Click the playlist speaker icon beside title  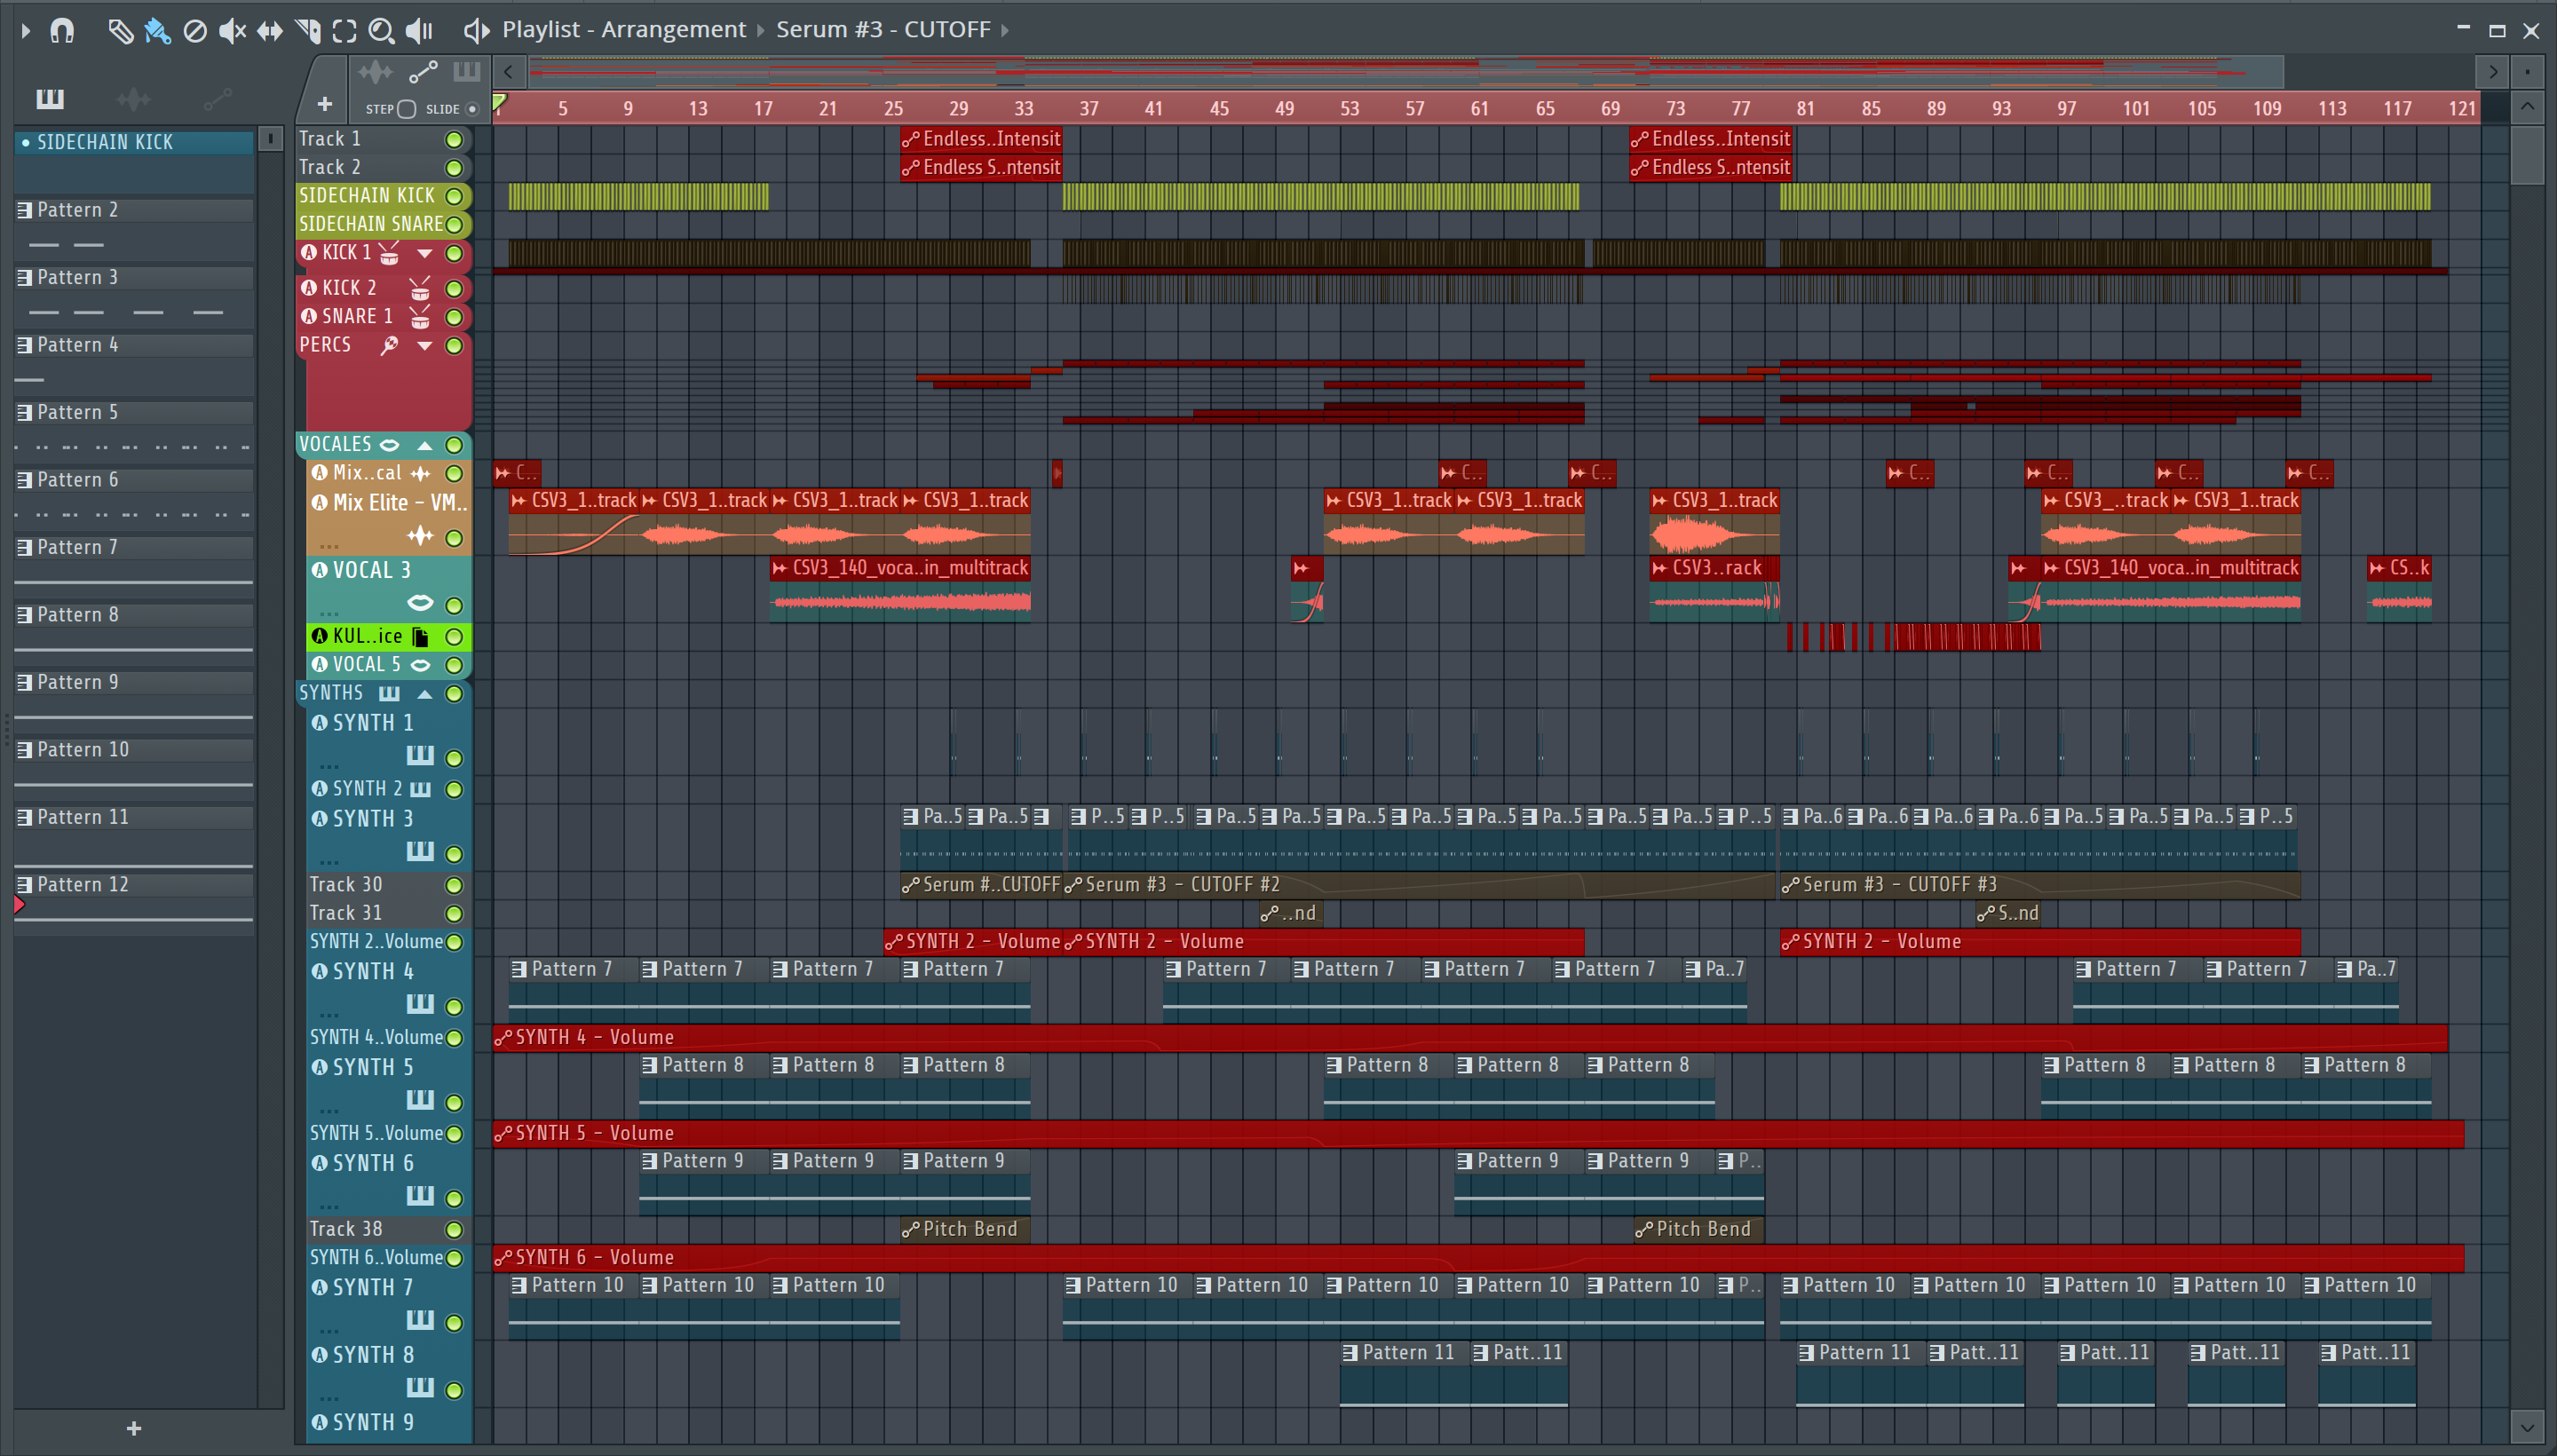pyautogui.click(x=476, y=31)
